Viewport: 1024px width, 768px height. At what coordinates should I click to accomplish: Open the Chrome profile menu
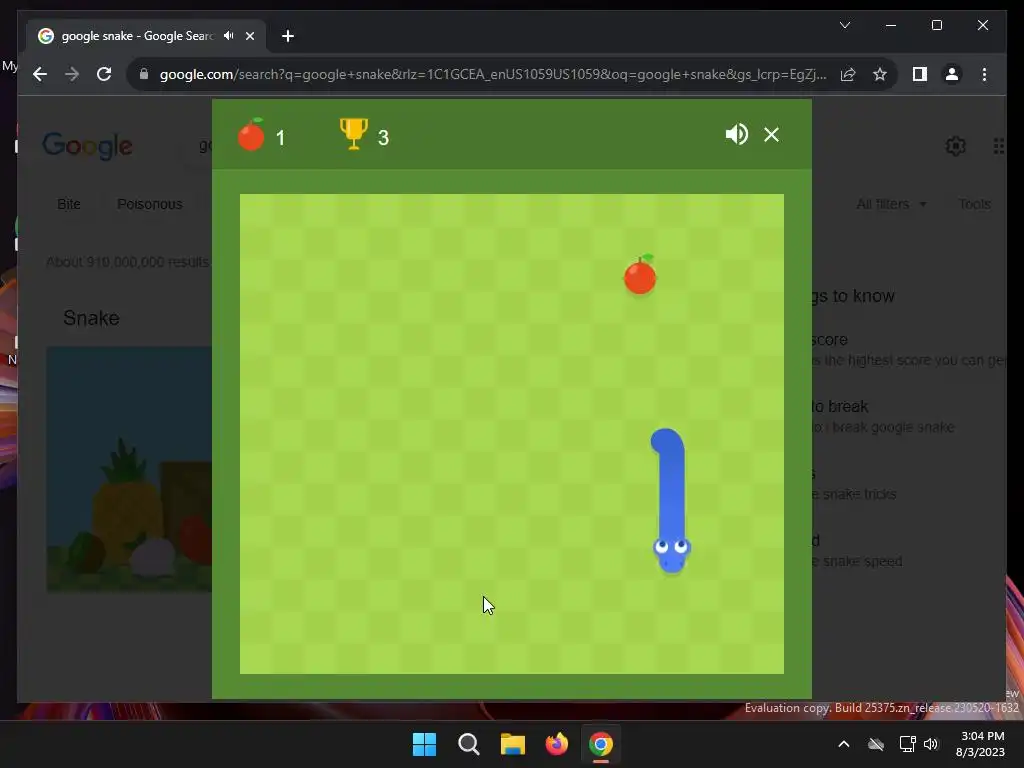tap(952, 74)
